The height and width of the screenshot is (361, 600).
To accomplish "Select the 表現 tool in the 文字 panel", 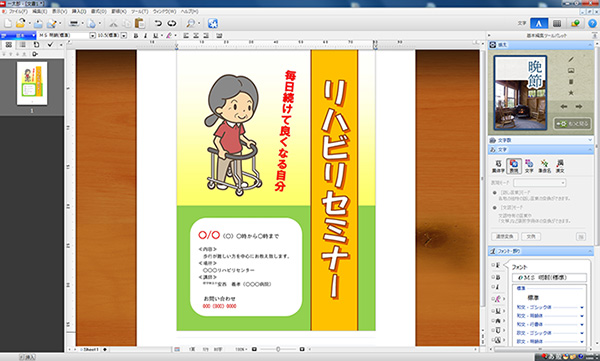I will pyautogui.click(x=514, y=166).
